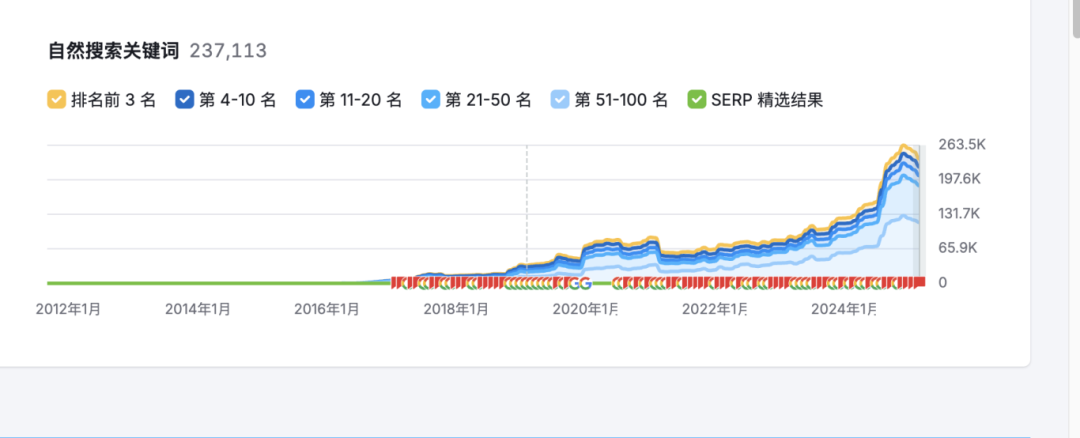The image size is (1080, 438).
Task: Click the 263.5K y-axis value
Action: (963, 144)
